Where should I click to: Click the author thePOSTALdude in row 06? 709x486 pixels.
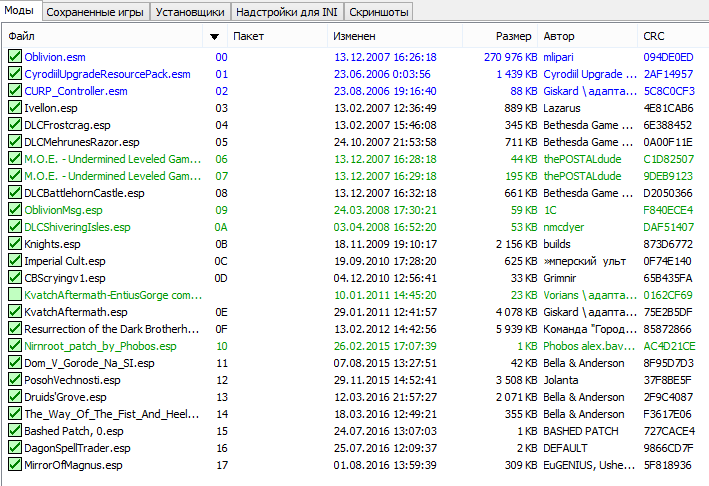[x=582, y=159]
